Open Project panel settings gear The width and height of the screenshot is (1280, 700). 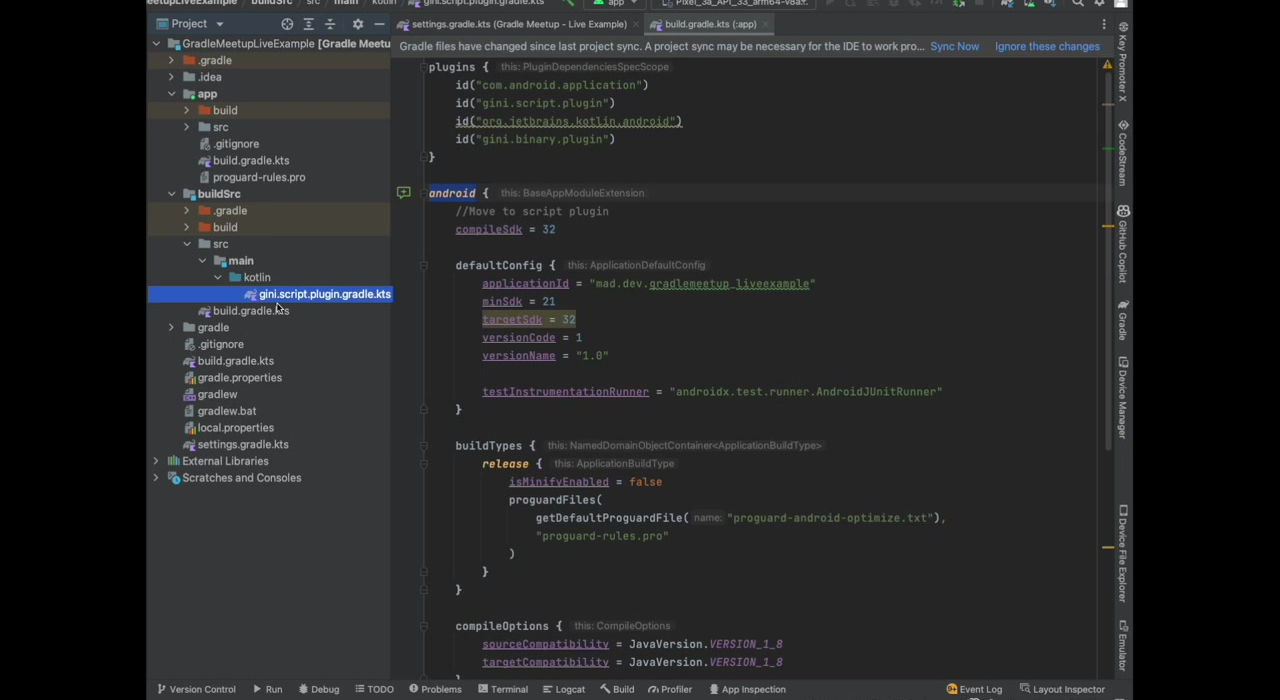click(x=357, y=24)
